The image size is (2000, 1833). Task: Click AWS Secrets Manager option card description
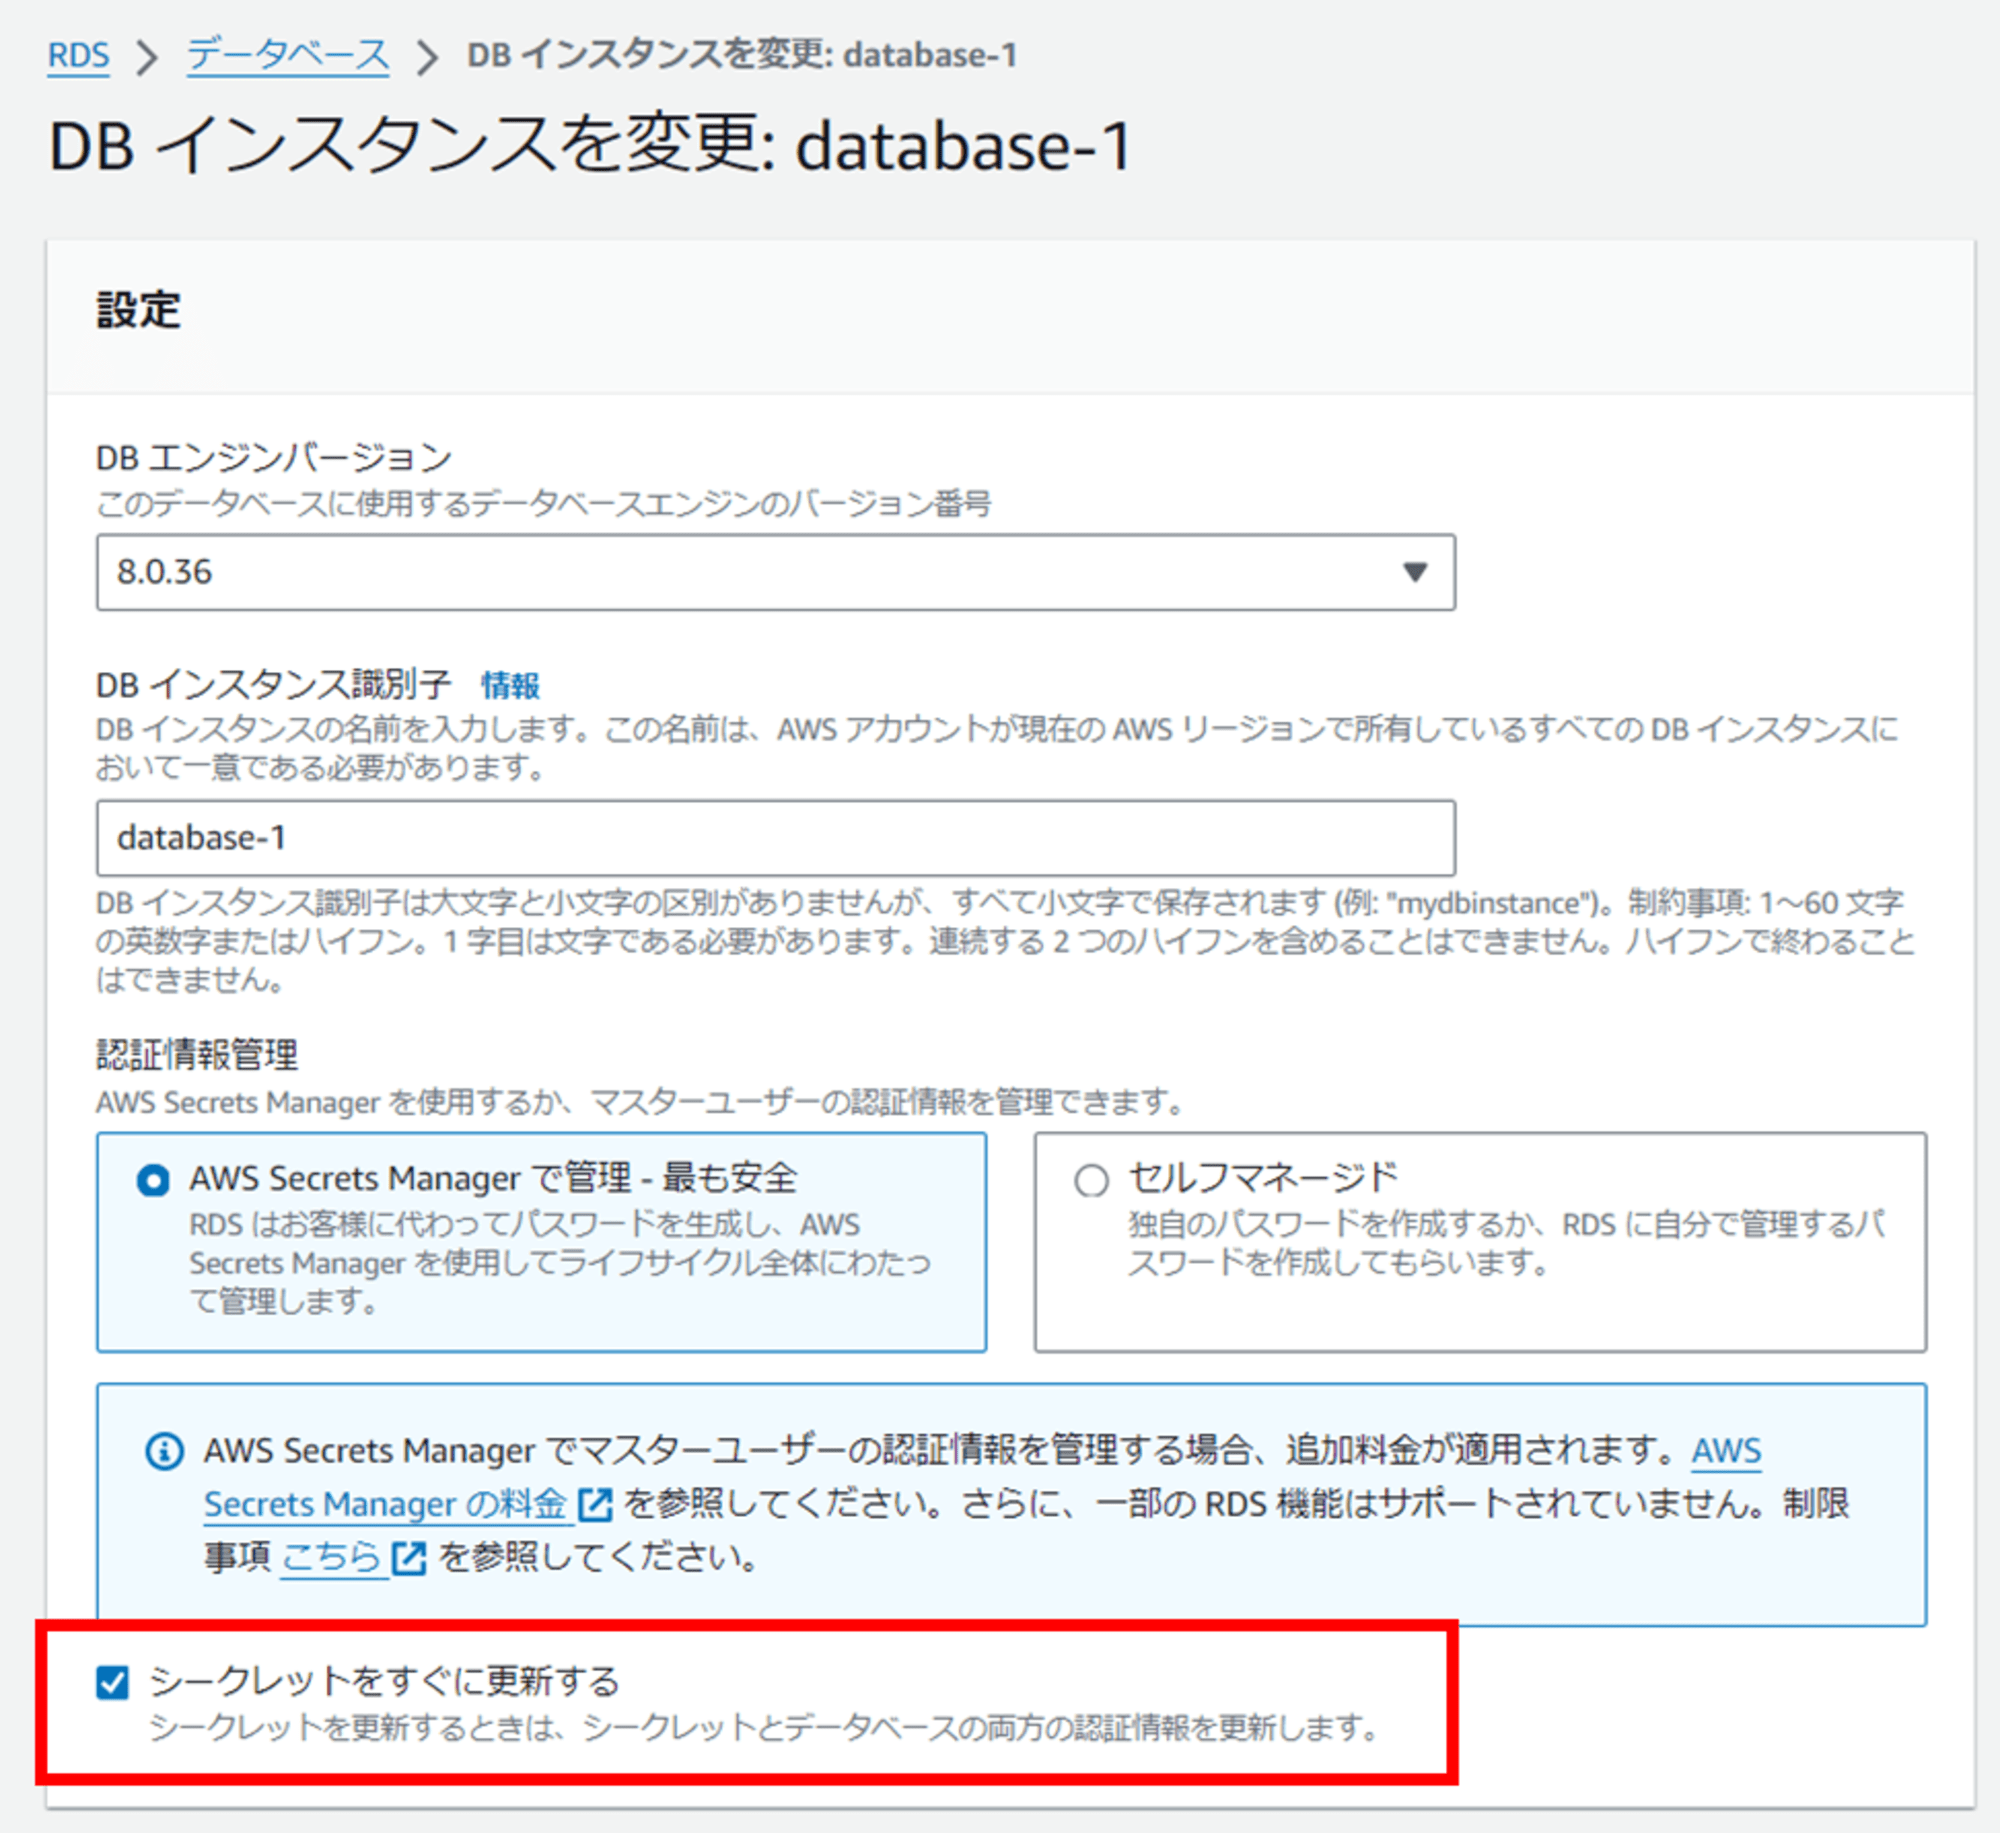click(x=560, y=1263)
